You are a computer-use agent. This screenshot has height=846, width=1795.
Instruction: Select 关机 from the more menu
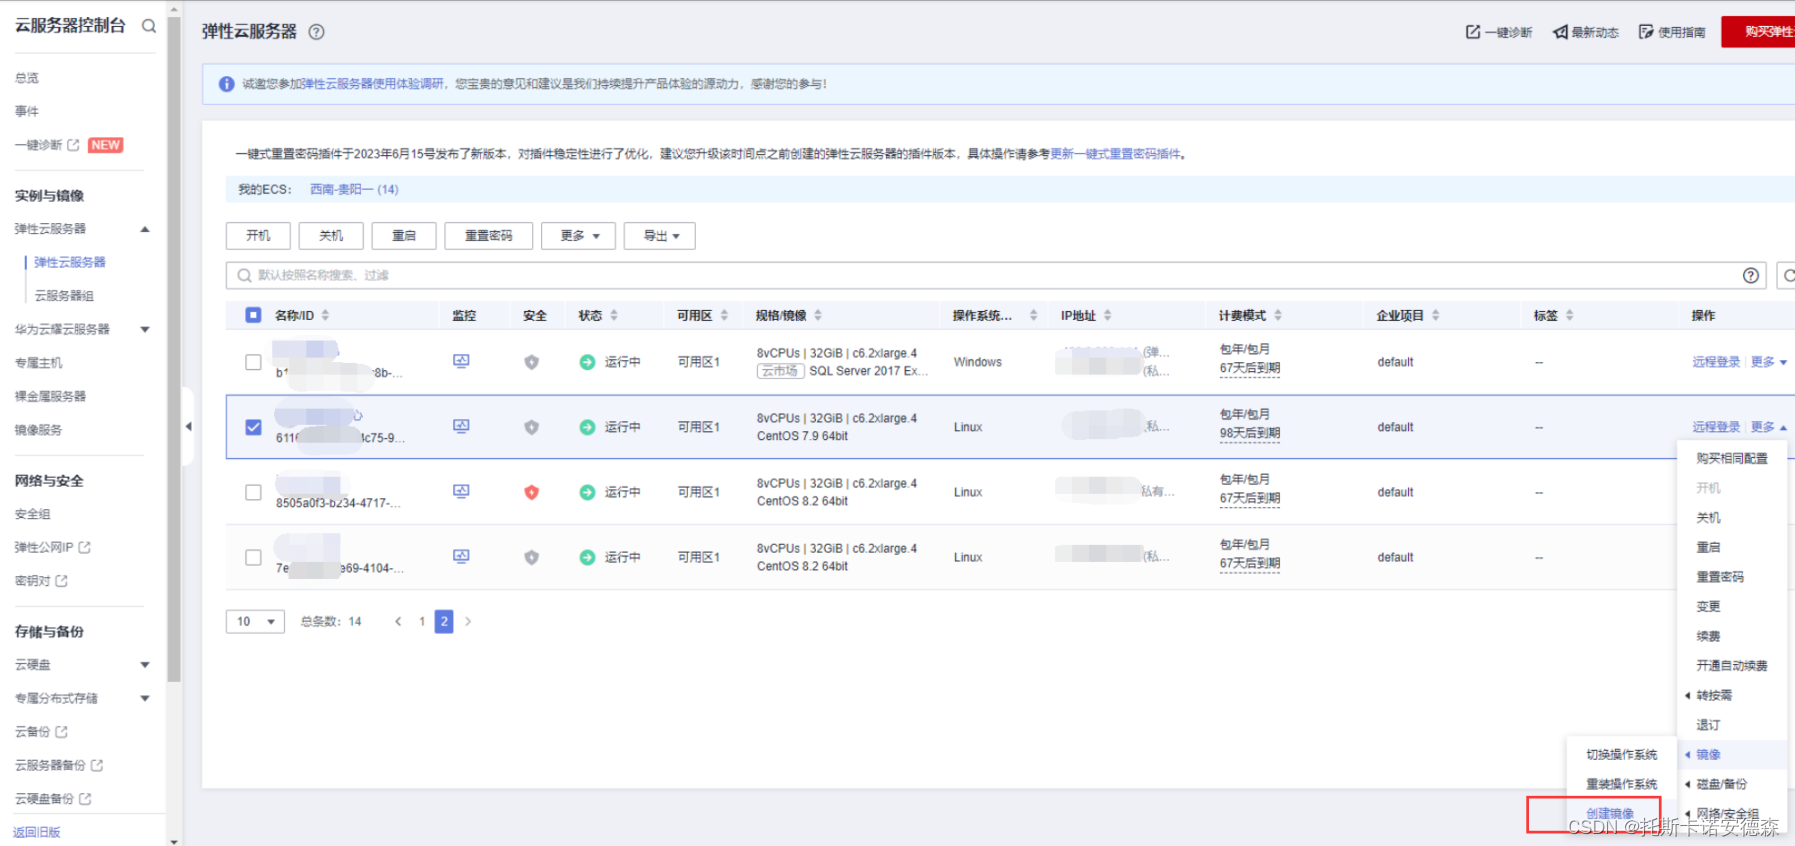click(1708, 517)
